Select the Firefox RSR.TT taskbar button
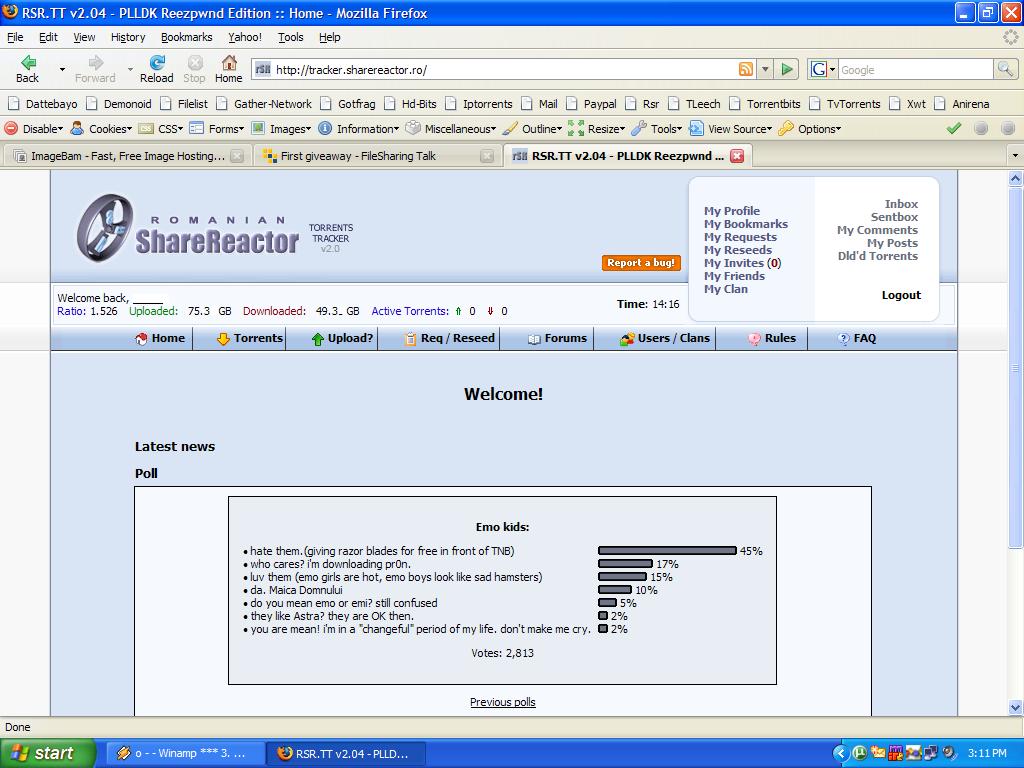Viewport: 1024px width, 768px height. (x=345, y=753)
